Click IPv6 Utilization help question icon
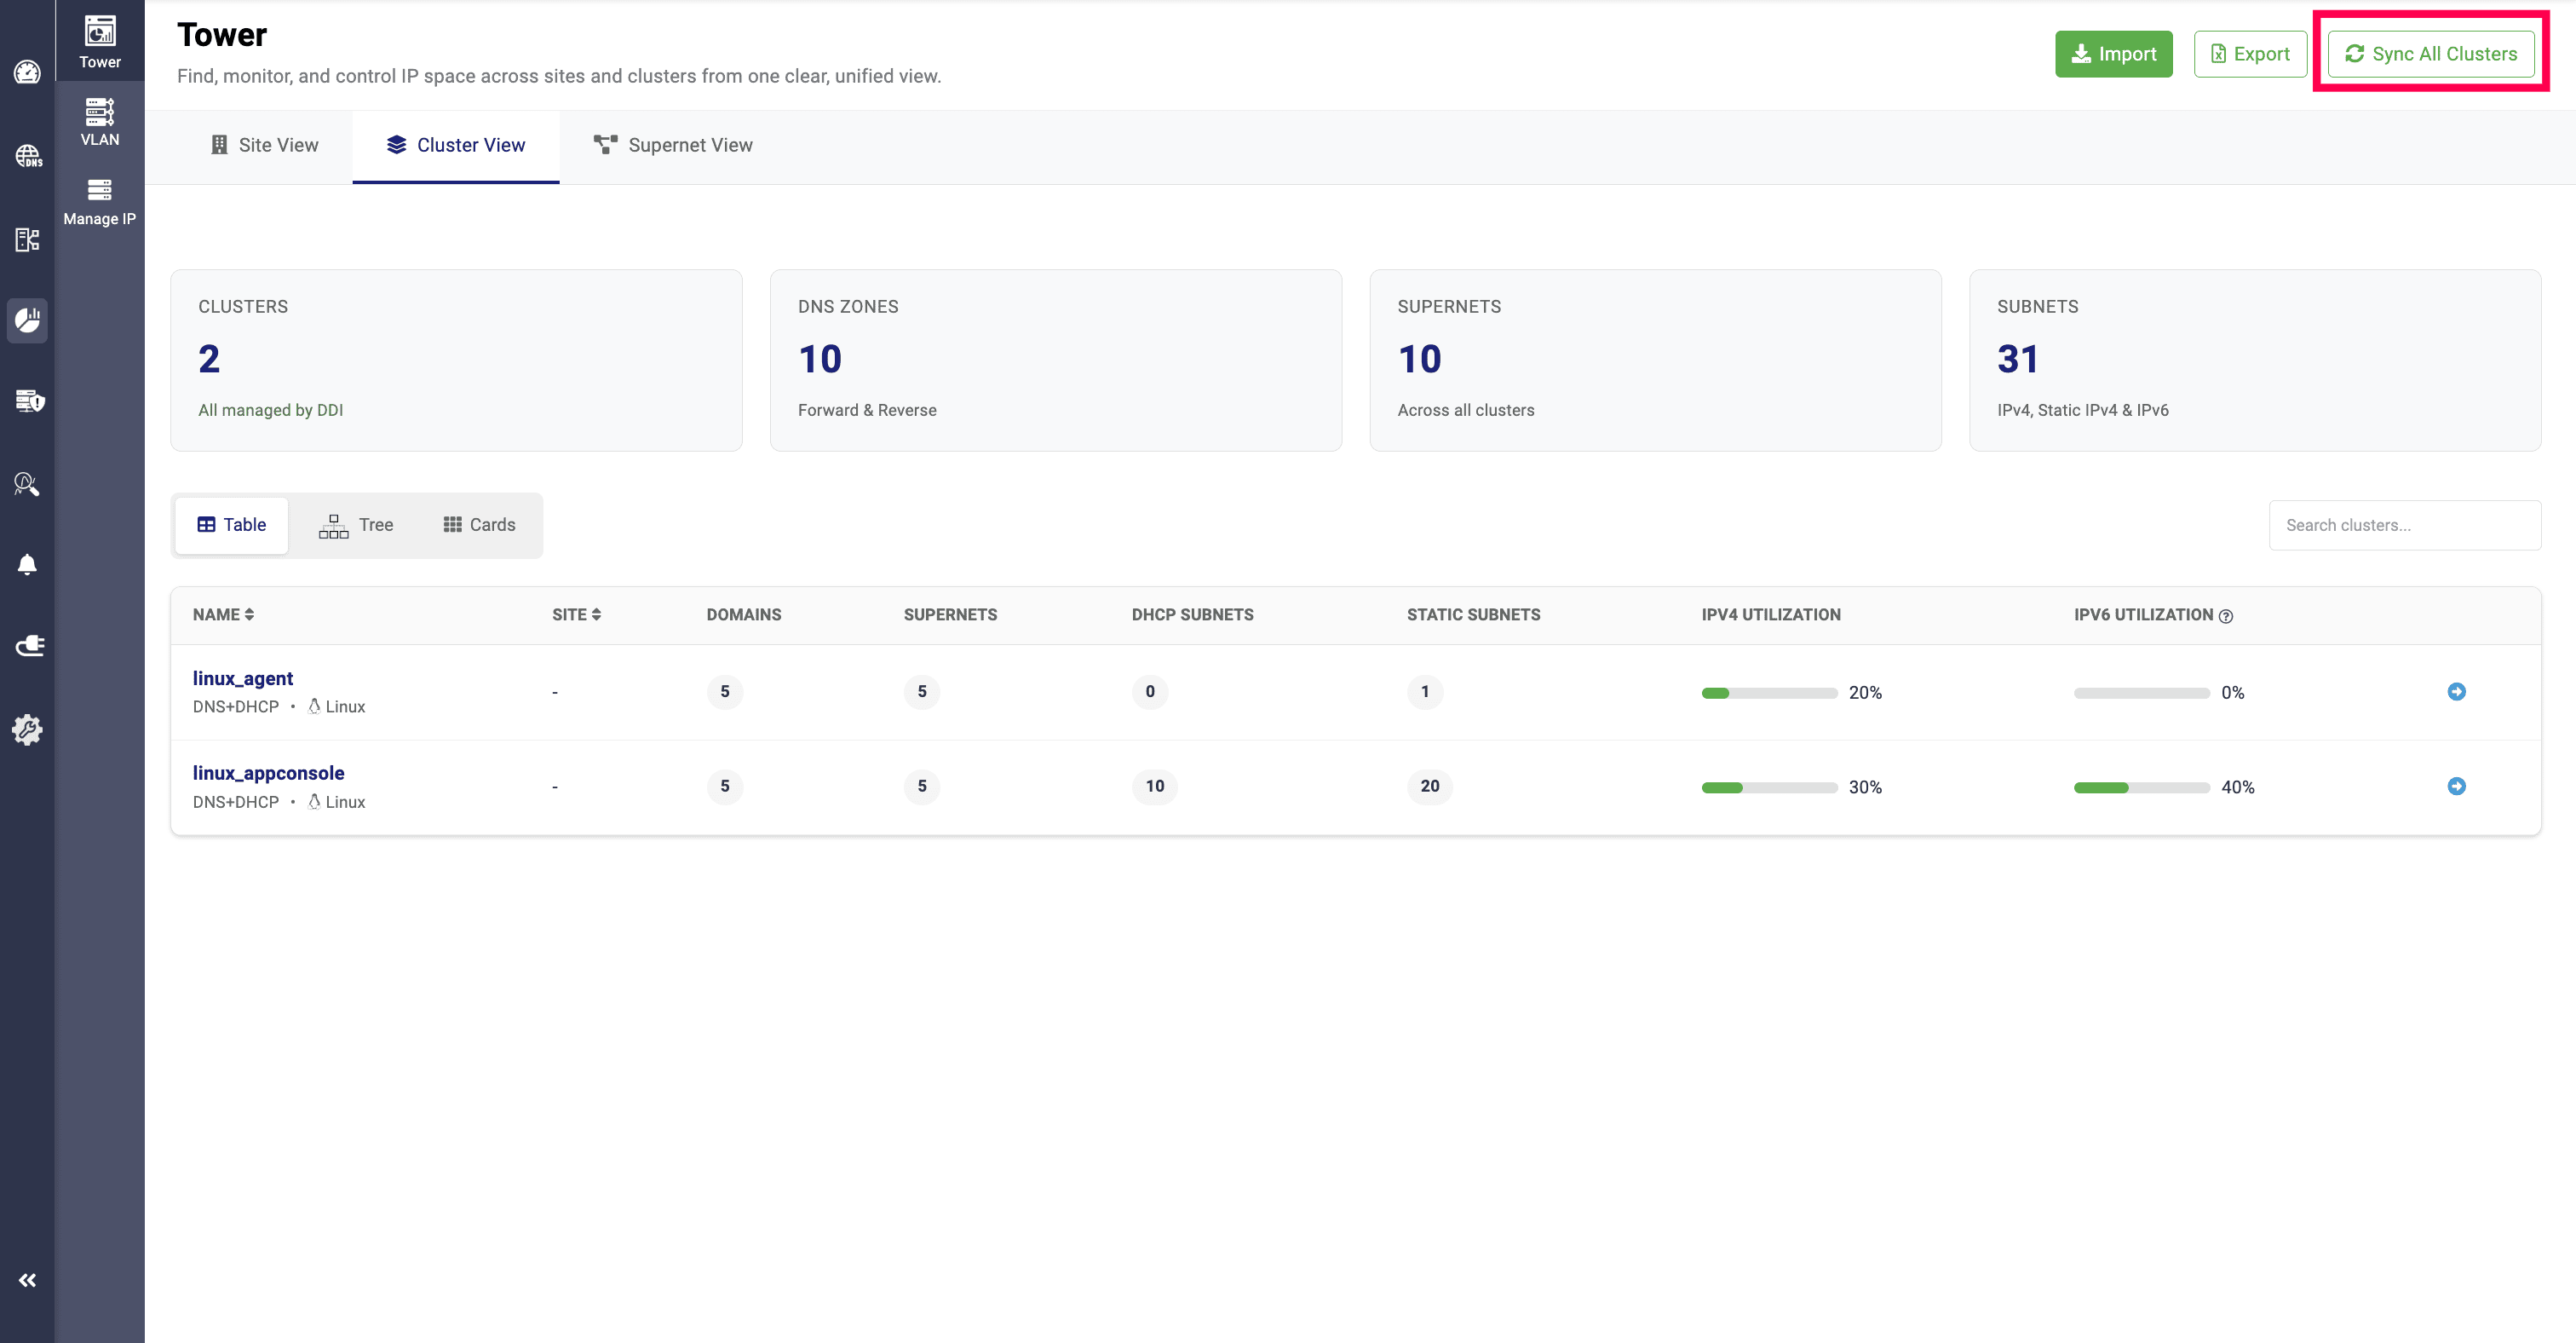 click(x=2225, y=616)
